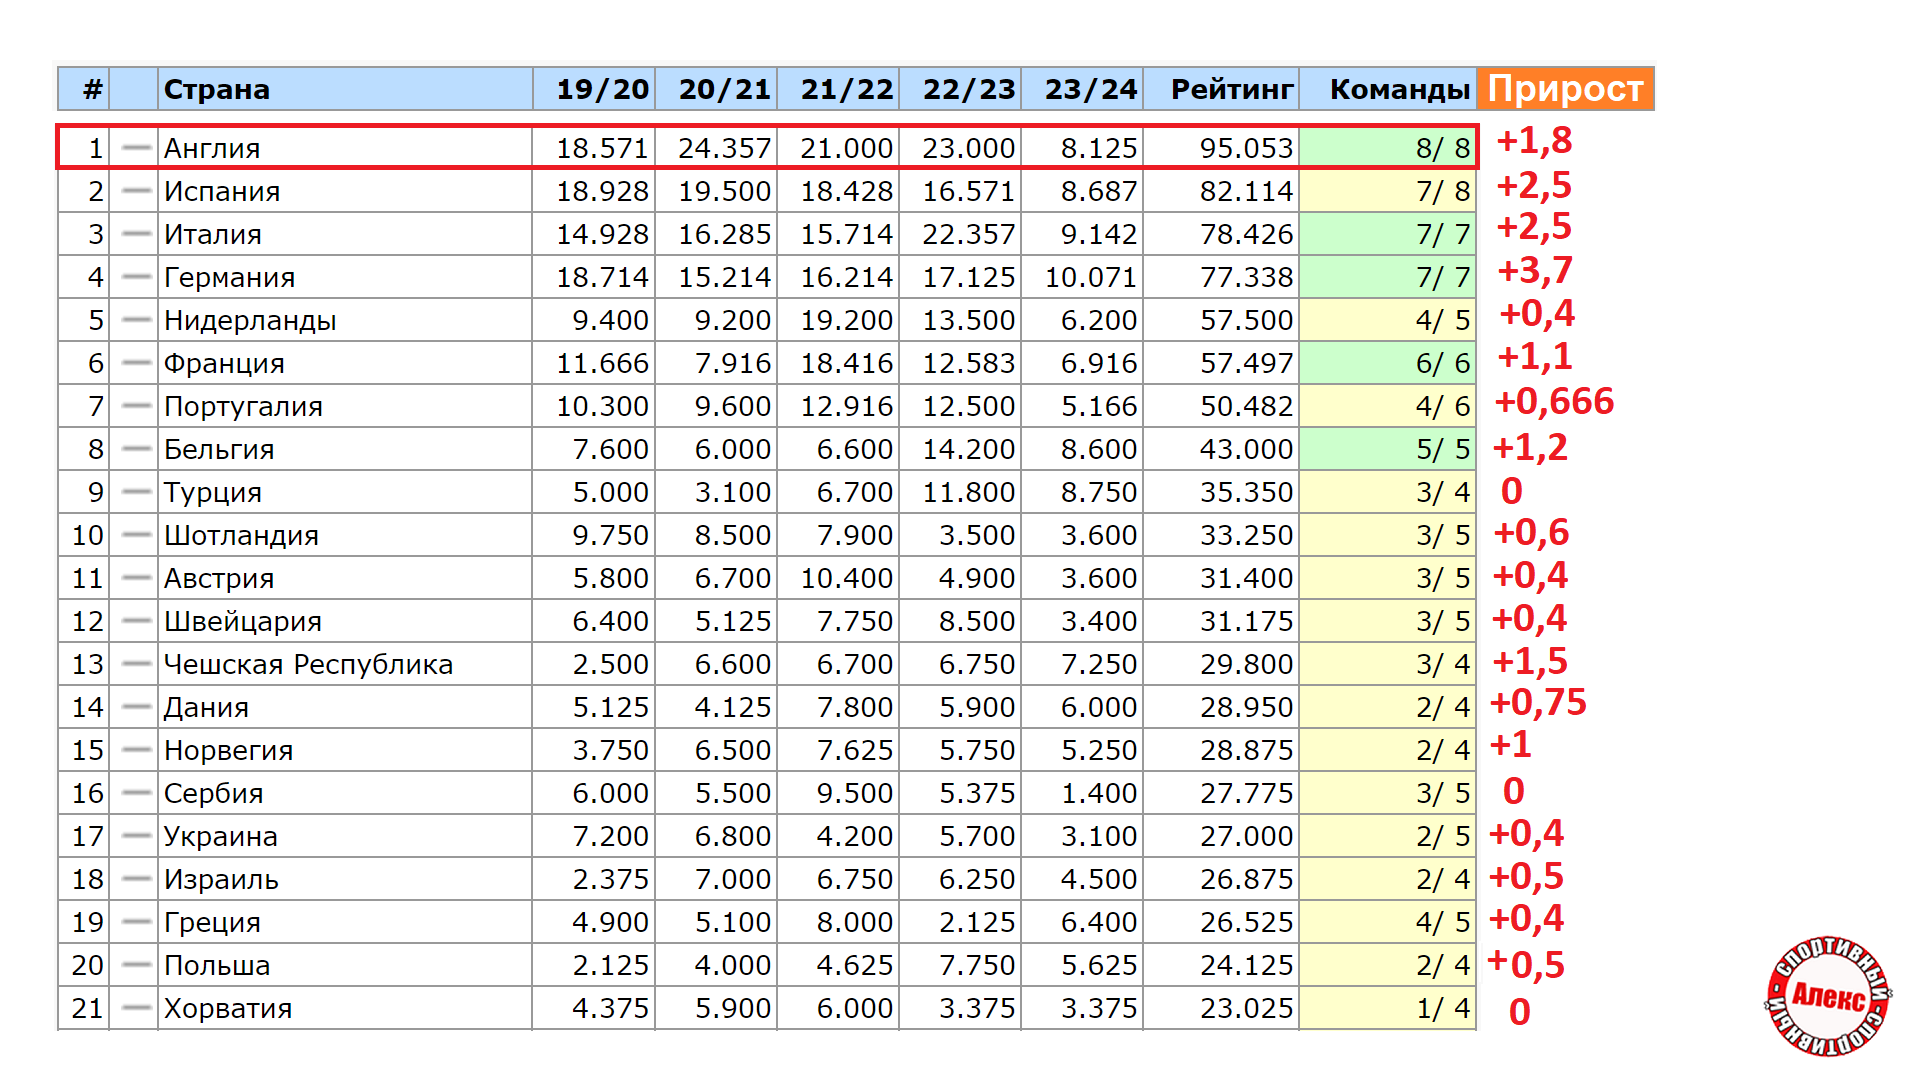Click the dash trend icon in Хорватия row
Screen dimensions: 1920x1080
click(x=135, y=1008)
